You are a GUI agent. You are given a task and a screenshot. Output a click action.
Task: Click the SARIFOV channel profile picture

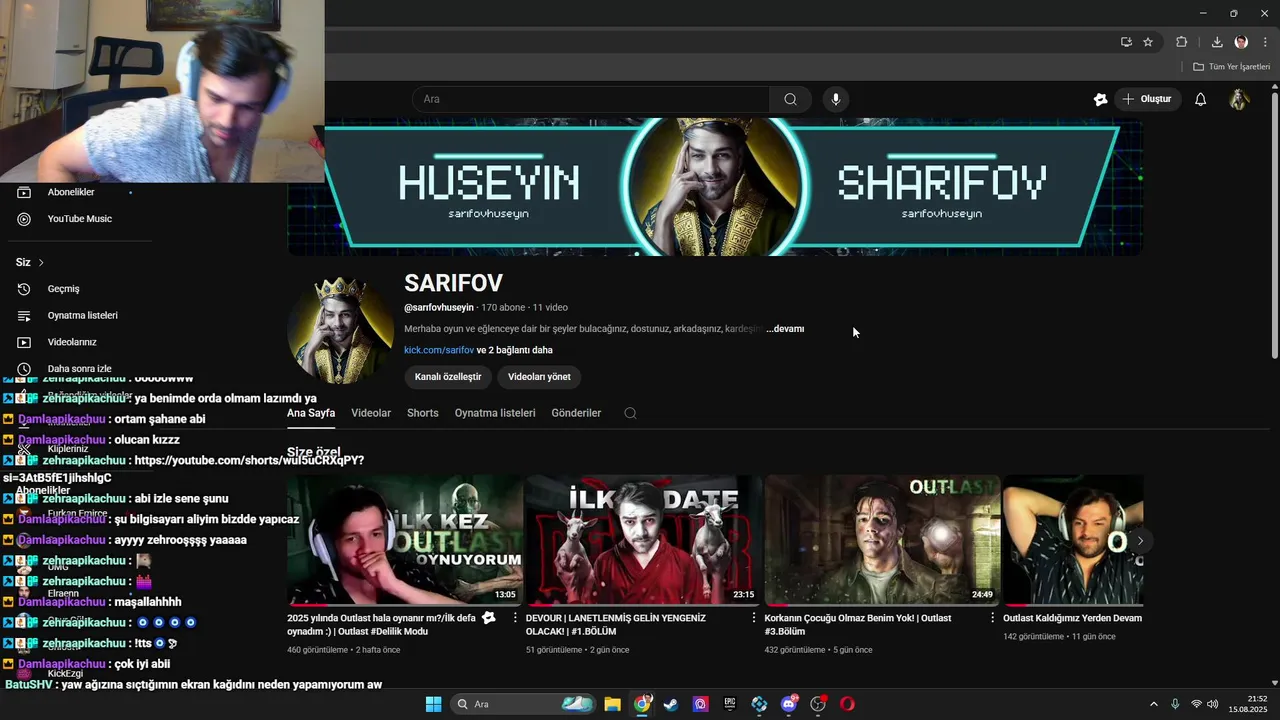(x=340, y=330)
